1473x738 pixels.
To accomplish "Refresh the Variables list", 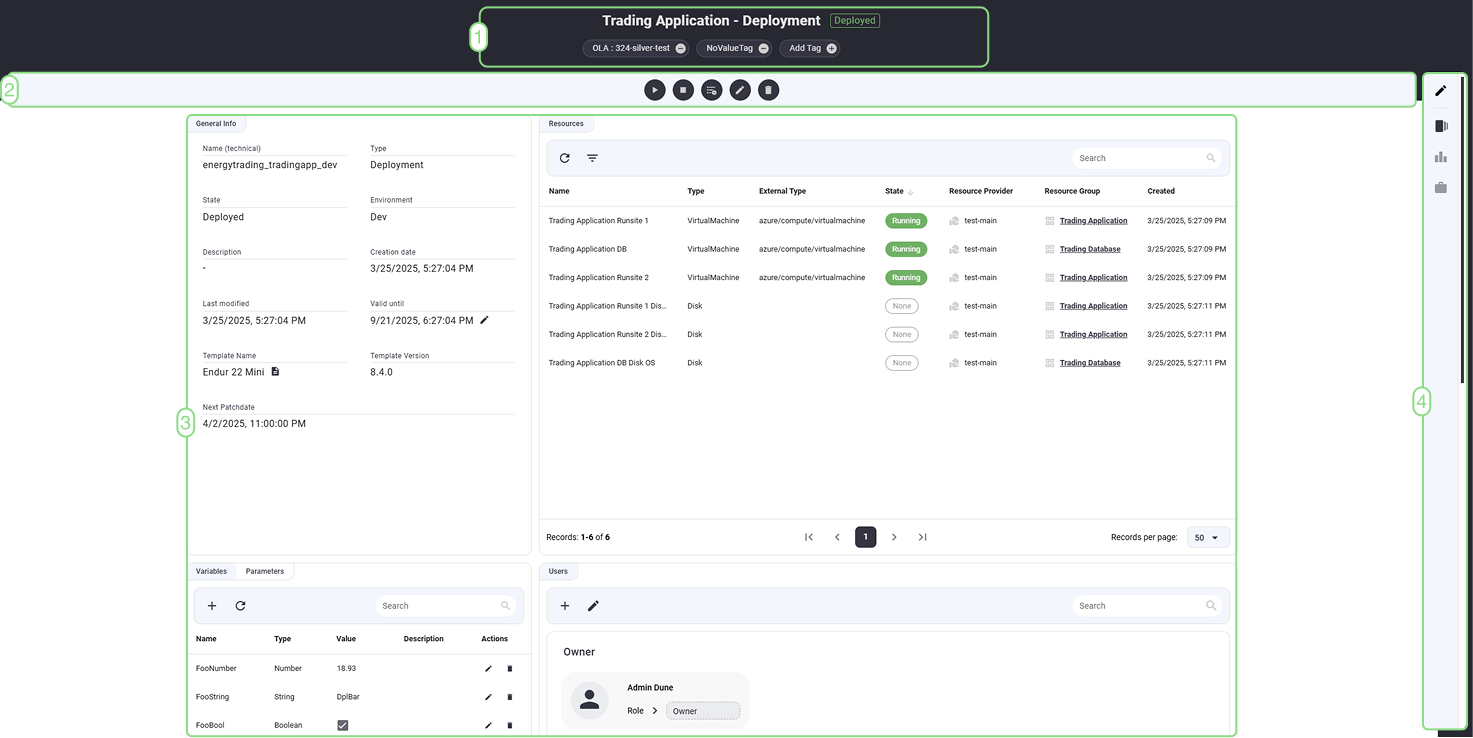I will pos(240,605).
